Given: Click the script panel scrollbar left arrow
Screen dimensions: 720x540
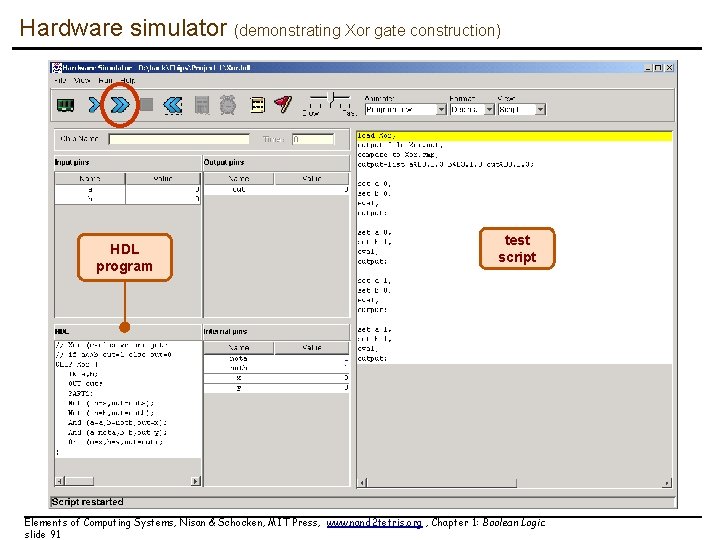Looking at the screenshot, I should click(362, 483).
